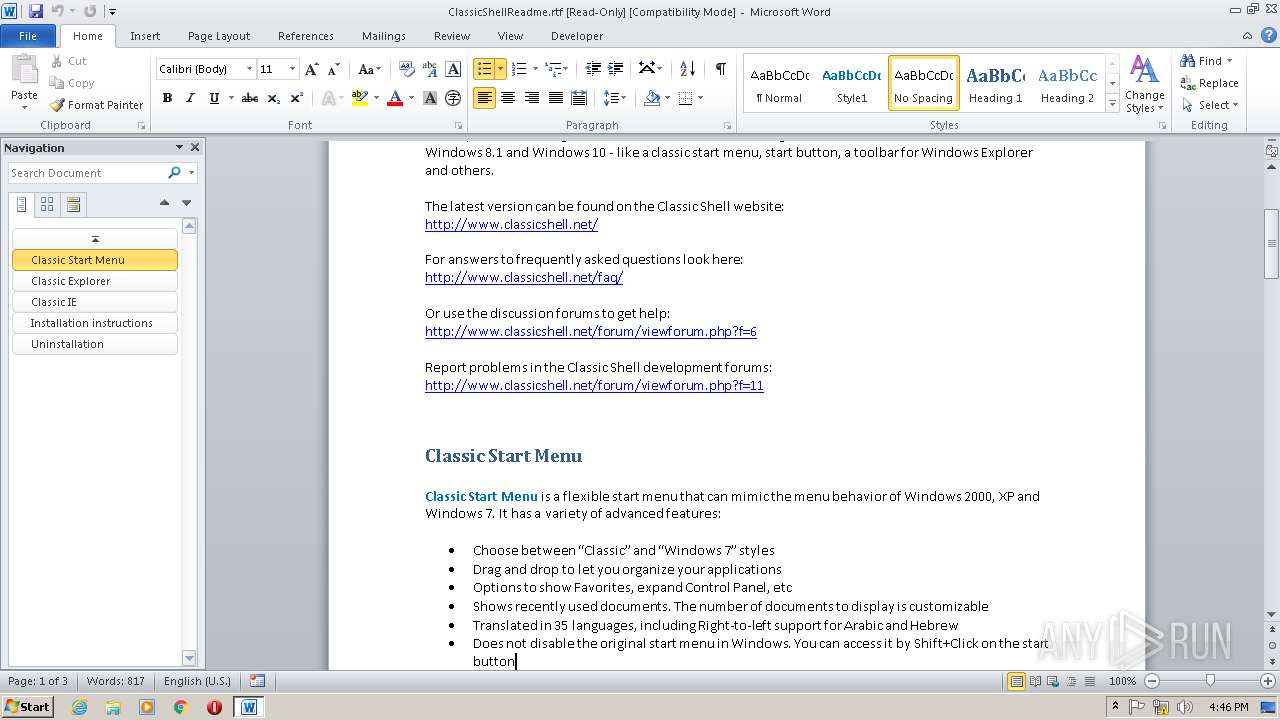Jump to Classic Explorer heading
Viewport: 1280px width, 720px height.
pyautogui.click(x=95, y=281)
